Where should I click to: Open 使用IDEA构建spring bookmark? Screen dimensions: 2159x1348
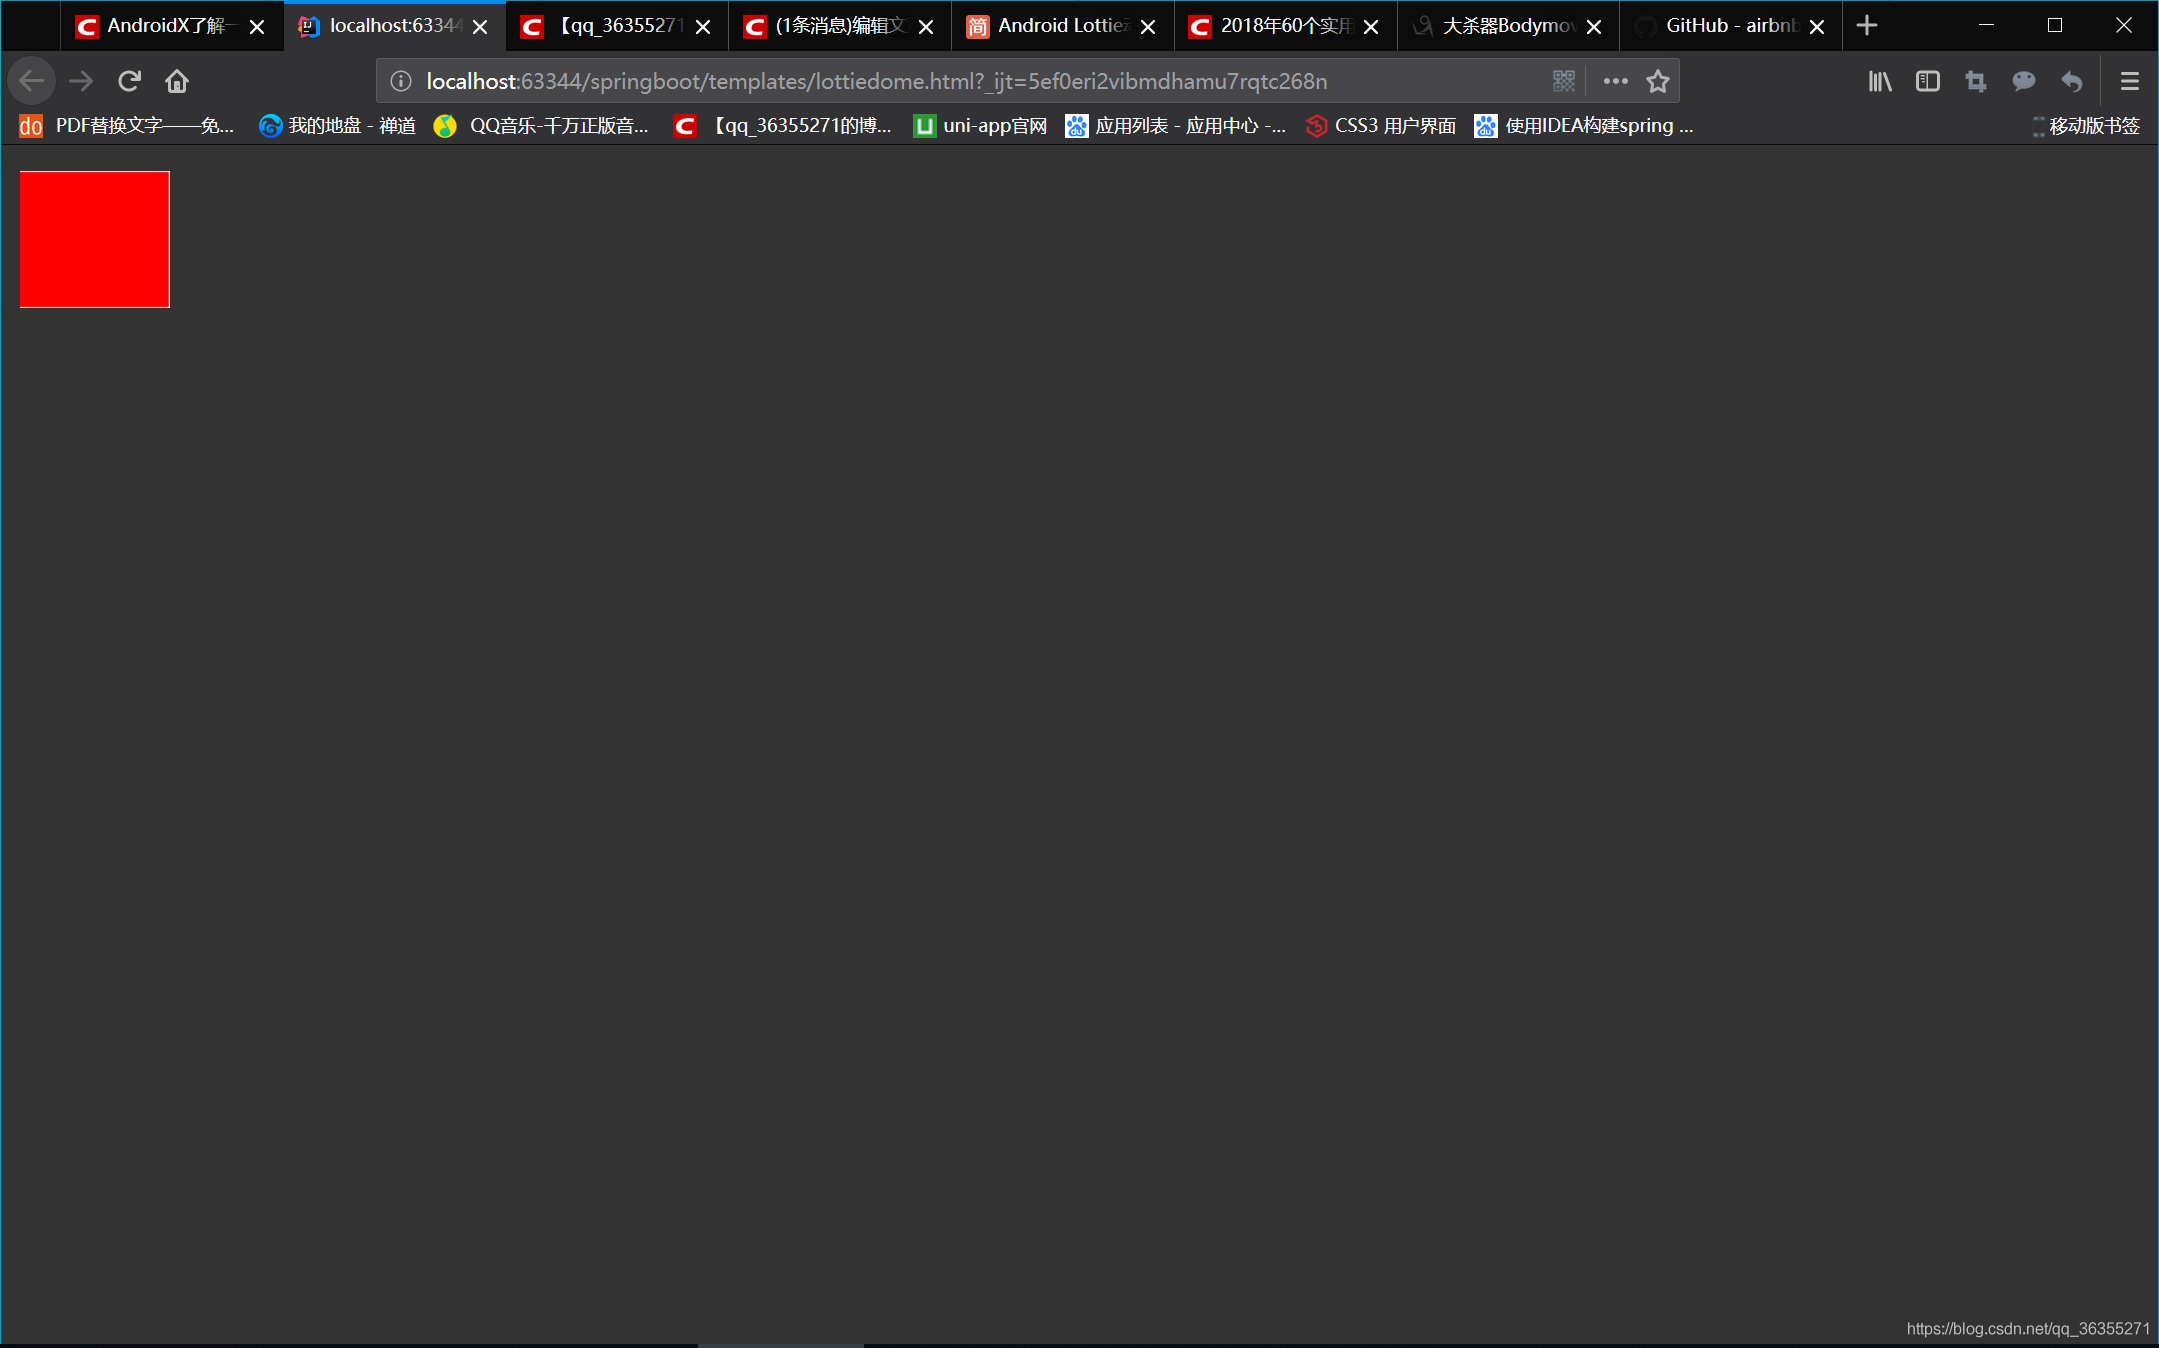coord(1584,126)
